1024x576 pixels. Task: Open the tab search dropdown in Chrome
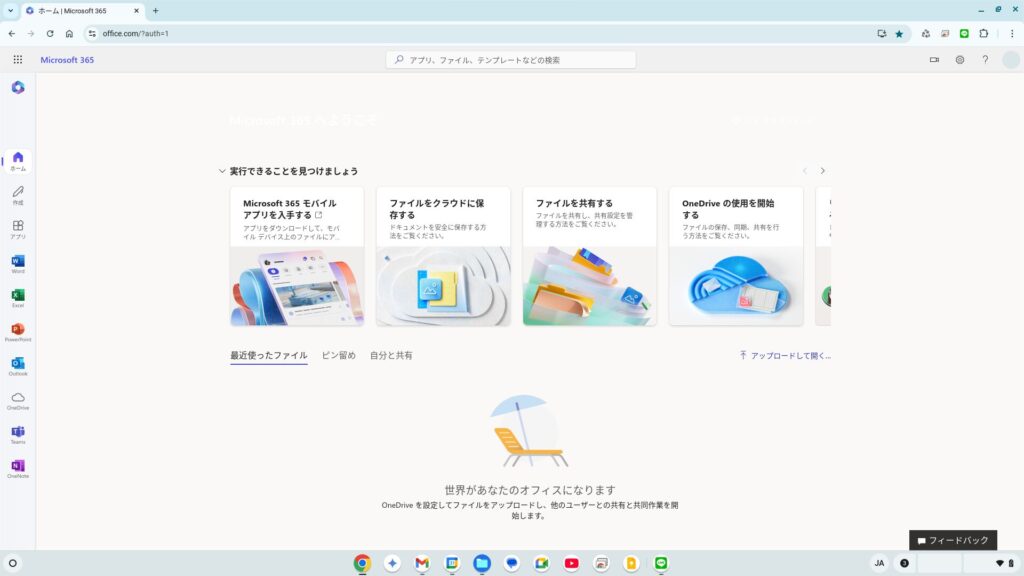(10, 10)
